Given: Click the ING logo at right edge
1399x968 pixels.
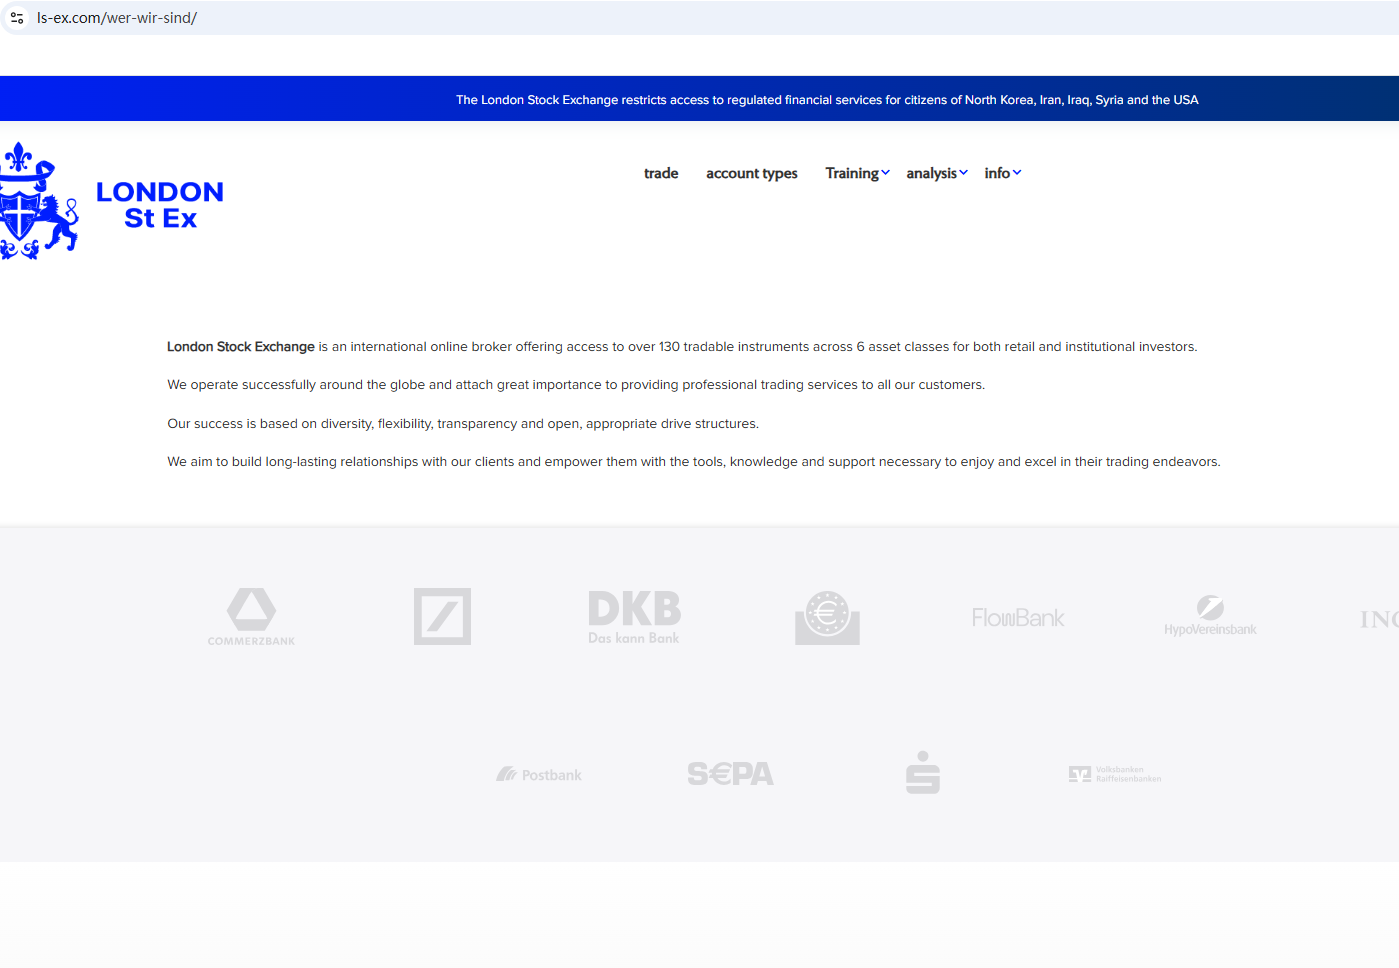Looking at the screenshot, I should [x=1379, y=619].
